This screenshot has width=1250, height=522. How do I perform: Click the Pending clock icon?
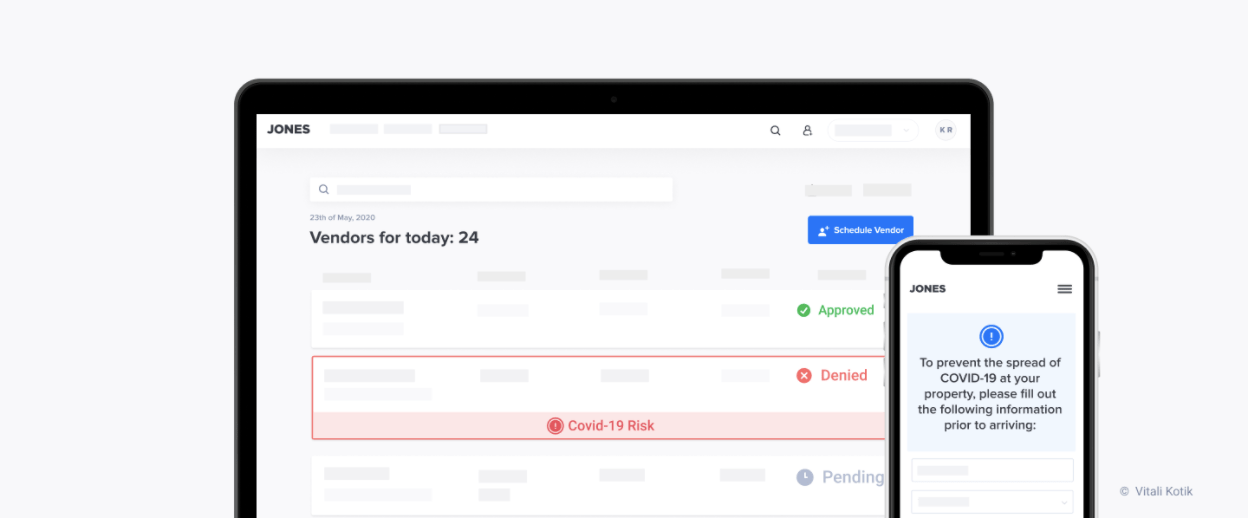(x=805, y=478)
